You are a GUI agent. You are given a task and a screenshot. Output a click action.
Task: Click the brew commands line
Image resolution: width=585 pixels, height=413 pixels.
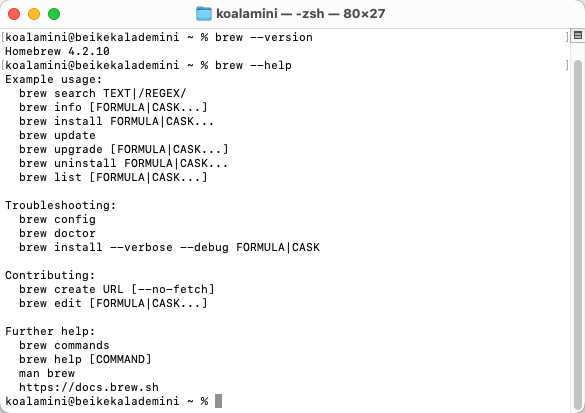pyautogui.click(x=64, y=345)
